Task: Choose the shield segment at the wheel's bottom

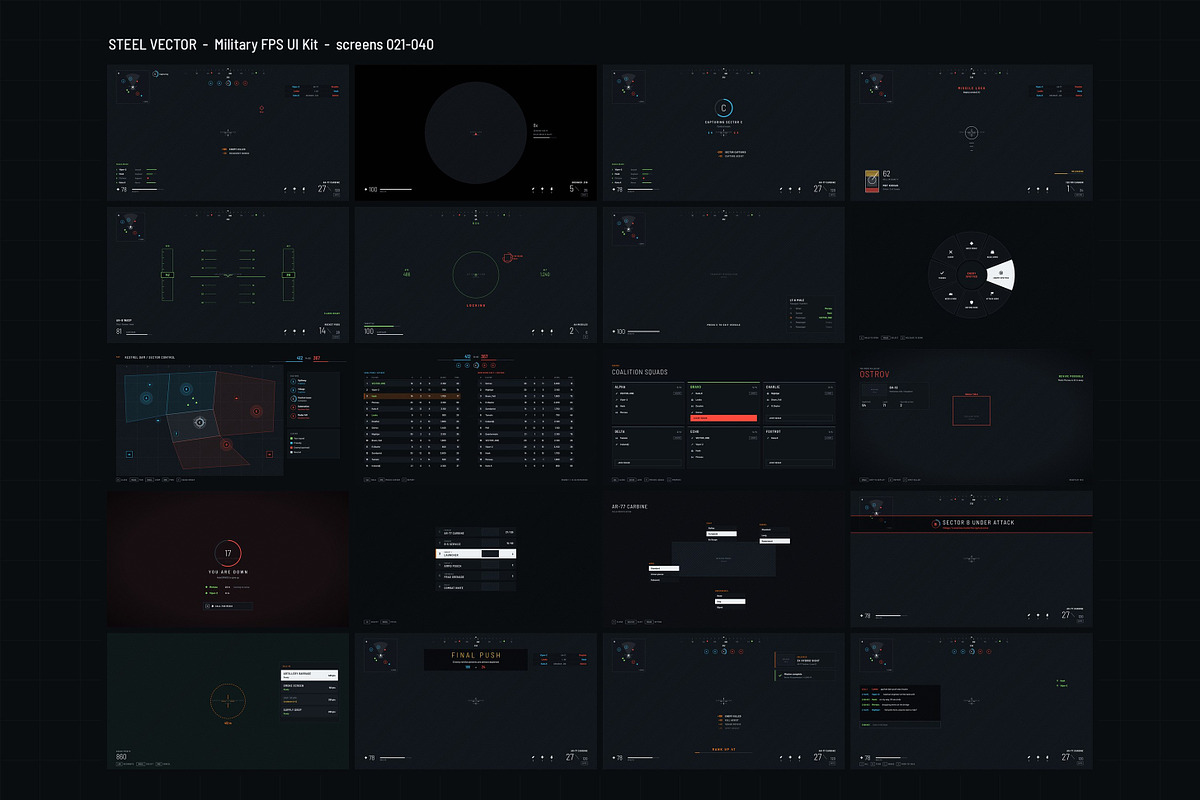Action: (x=970, y=304)
